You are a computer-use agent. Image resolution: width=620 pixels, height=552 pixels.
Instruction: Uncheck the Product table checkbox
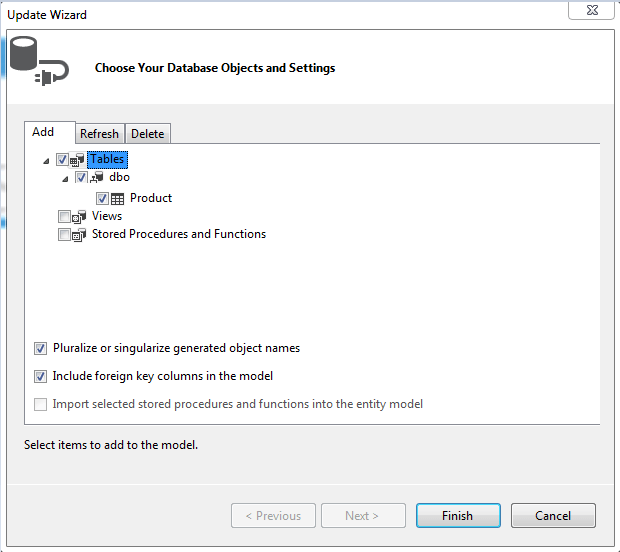[x=102, y=198]
